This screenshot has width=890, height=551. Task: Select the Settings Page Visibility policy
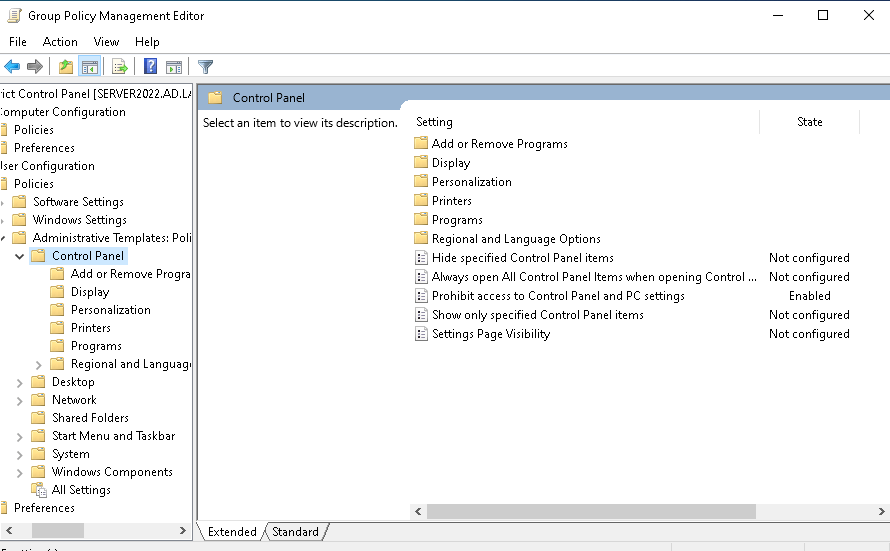(490, 334)
